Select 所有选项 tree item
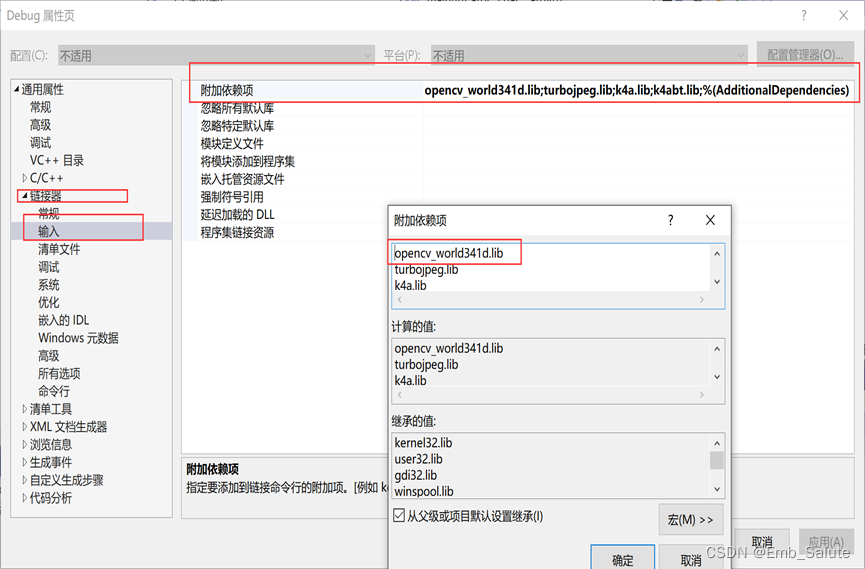This screenshot has width=865, height=569. pyautogui.click(x=59, y=374)
